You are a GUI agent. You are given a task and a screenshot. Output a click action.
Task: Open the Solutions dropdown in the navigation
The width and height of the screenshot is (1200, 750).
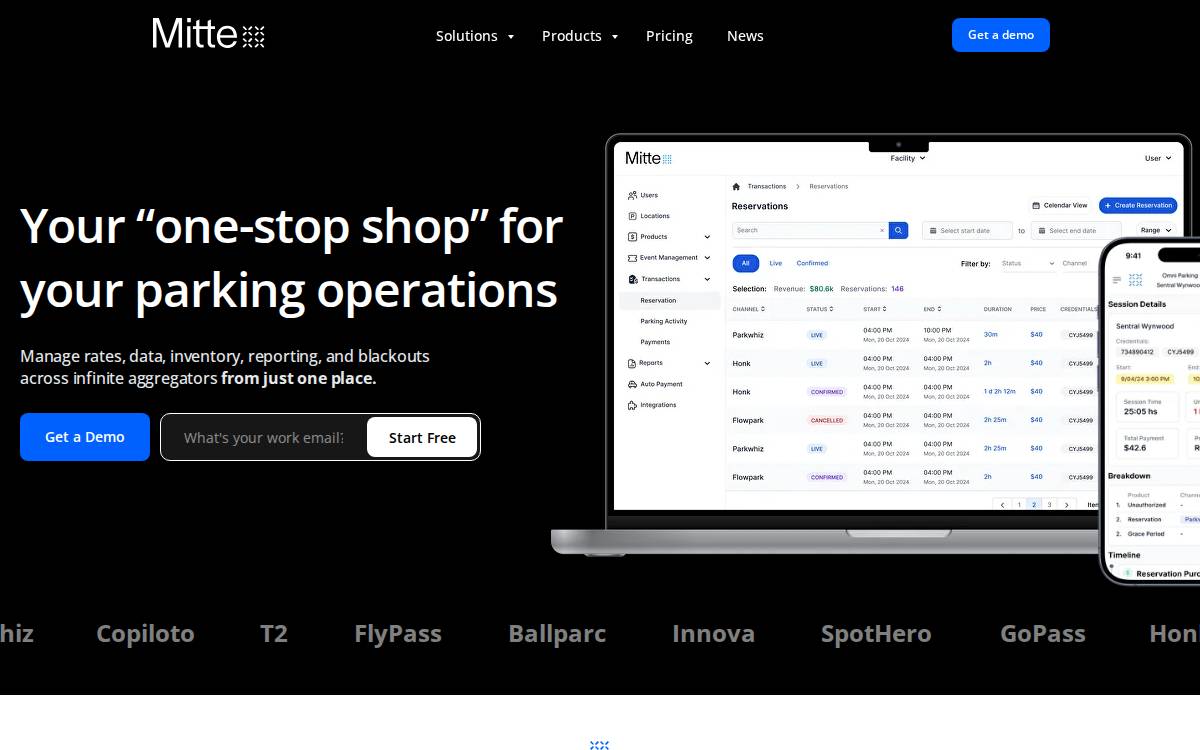(x=475, y=36)
